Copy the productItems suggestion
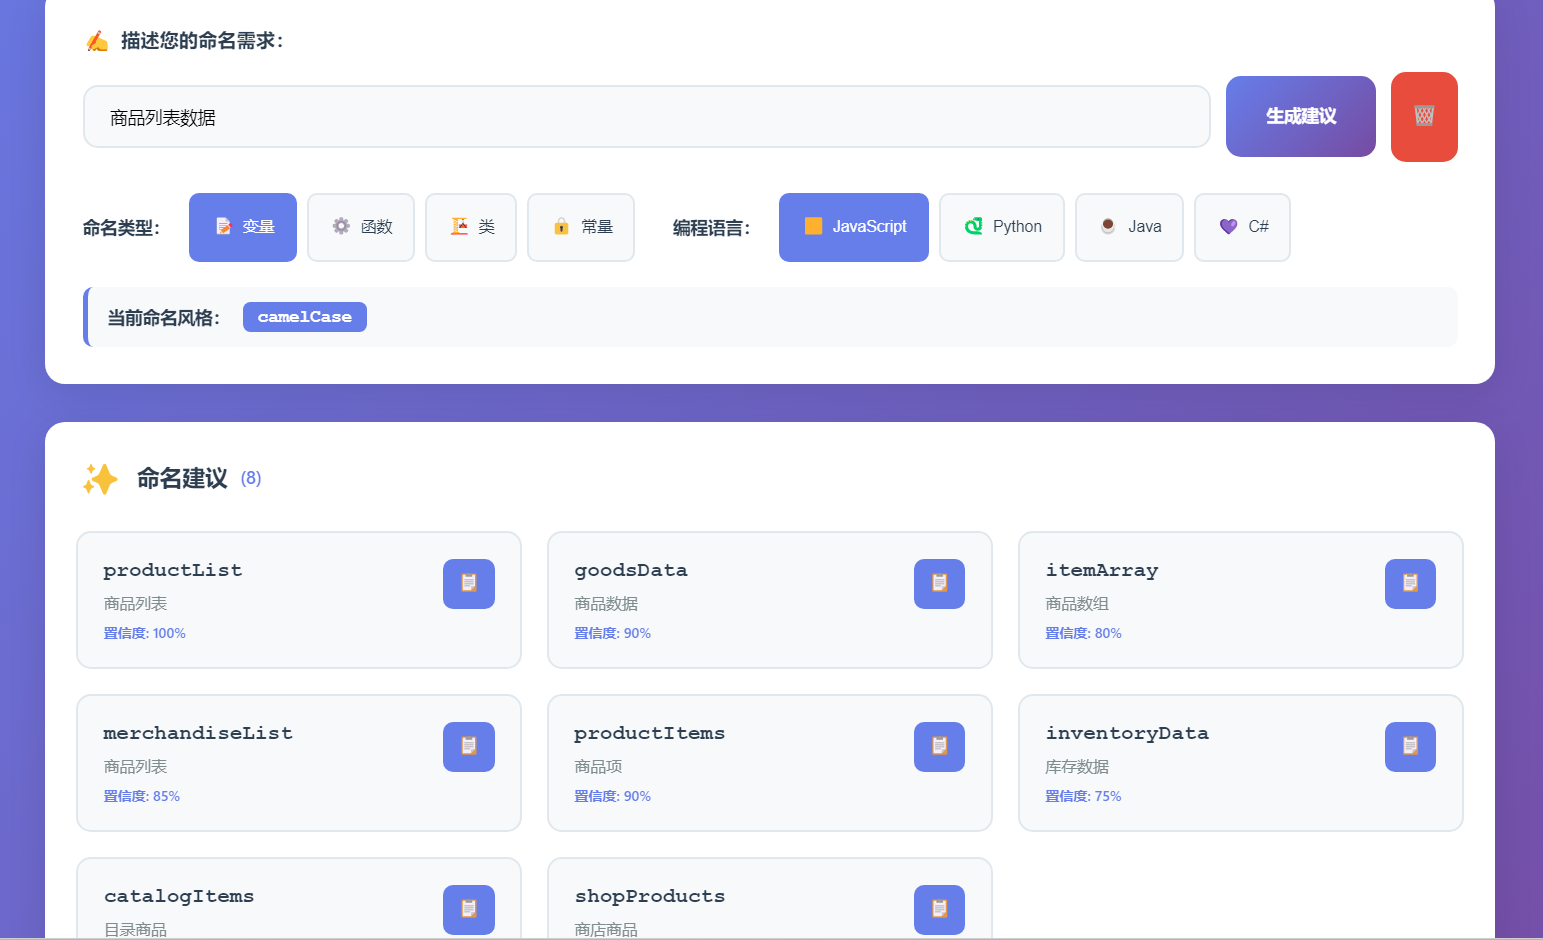 tap(939, 747)
